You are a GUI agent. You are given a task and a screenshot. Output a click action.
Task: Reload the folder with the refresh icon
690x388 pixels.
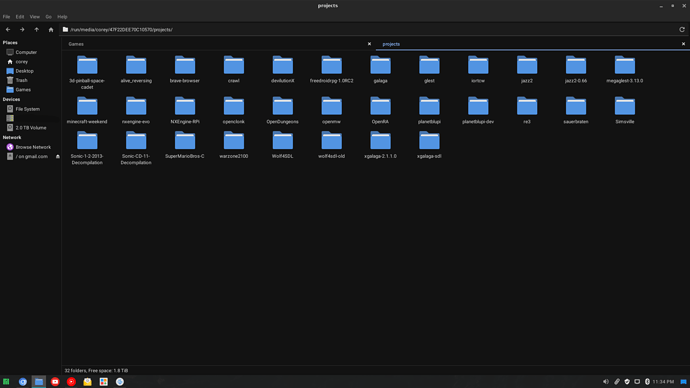[682, 29]
